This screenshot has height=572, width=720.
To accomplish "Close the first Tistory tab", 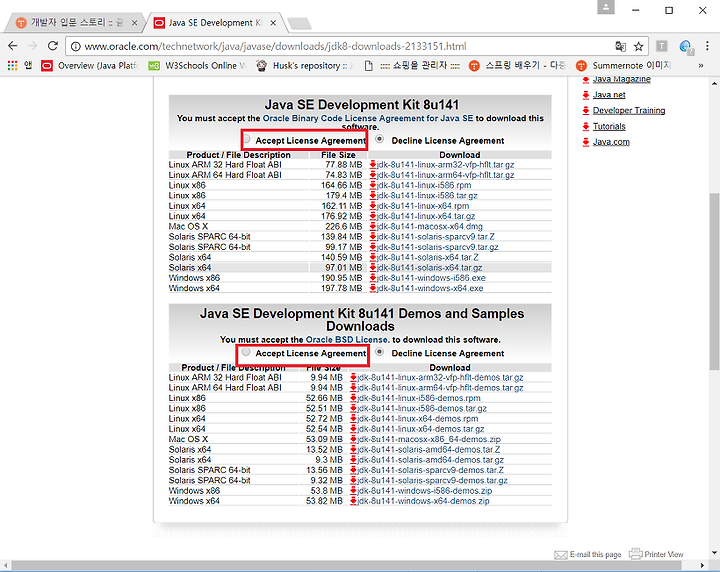I will 134,22.
